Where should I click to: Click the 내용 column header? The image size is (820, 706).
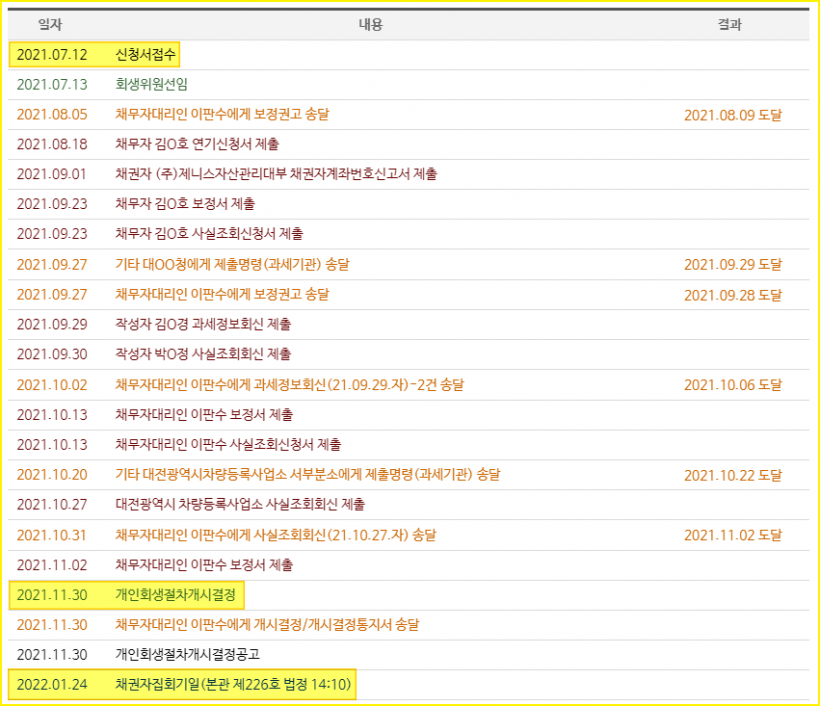(371, 25)
